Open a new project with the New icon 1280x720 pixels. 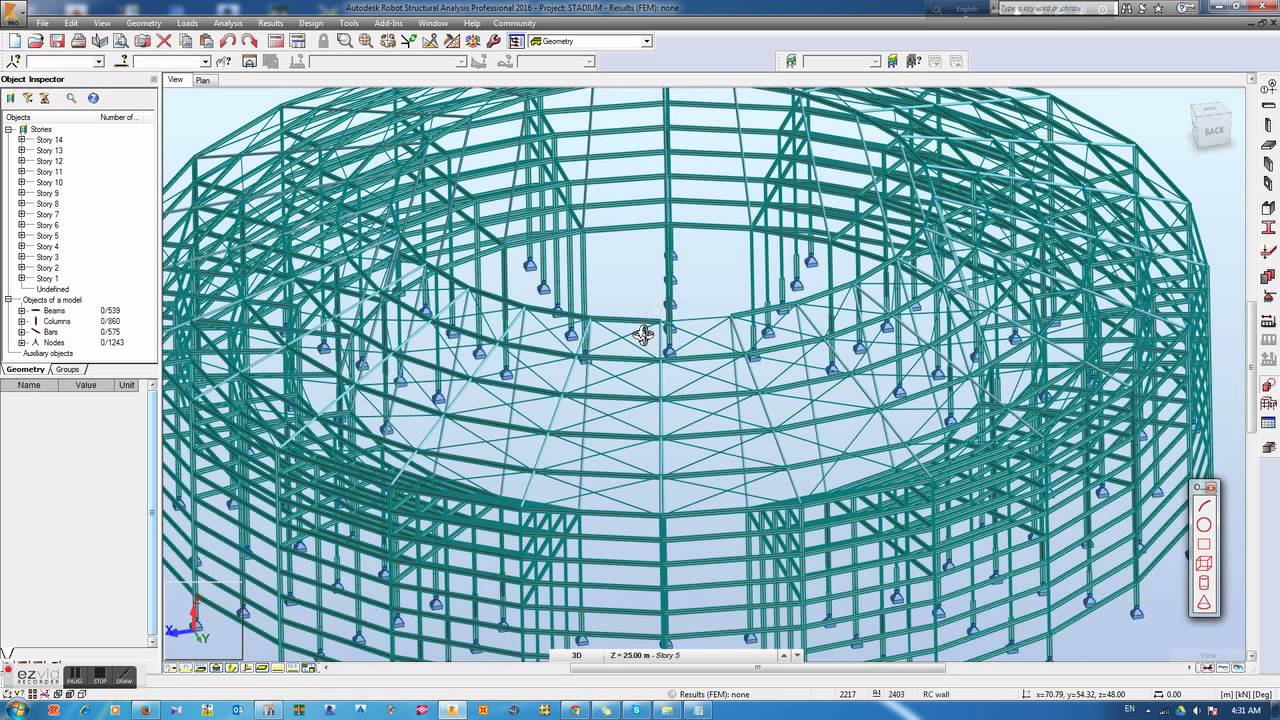(x=14, y=41)
